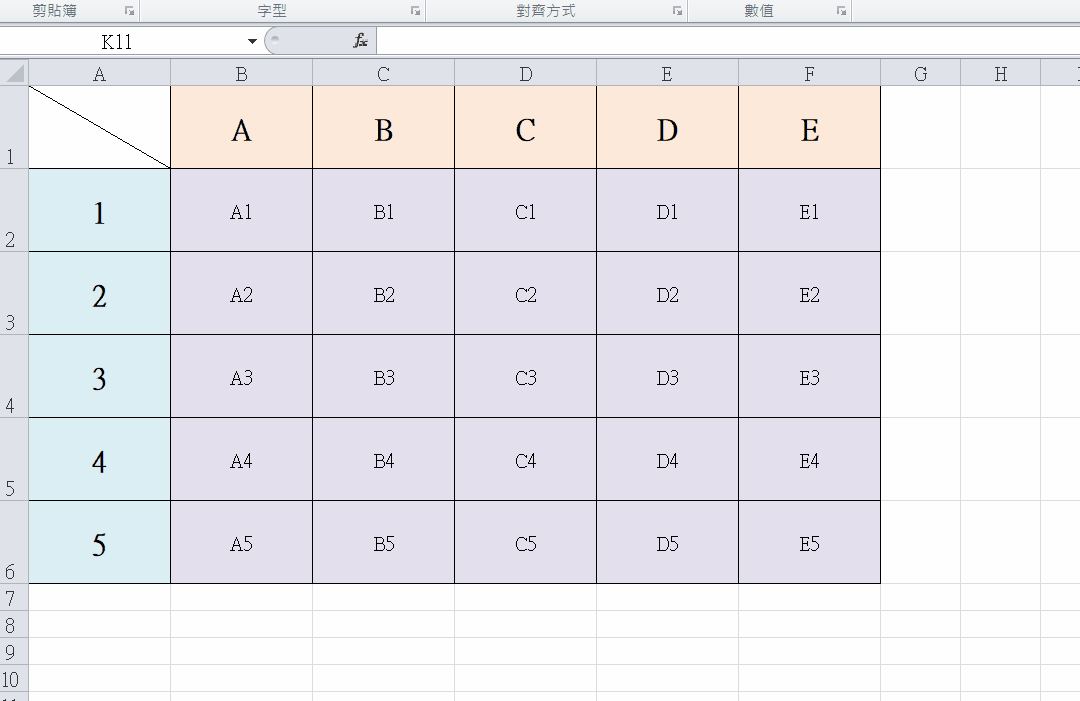
Task: Select row 3 header
Action: click(14, 293)
